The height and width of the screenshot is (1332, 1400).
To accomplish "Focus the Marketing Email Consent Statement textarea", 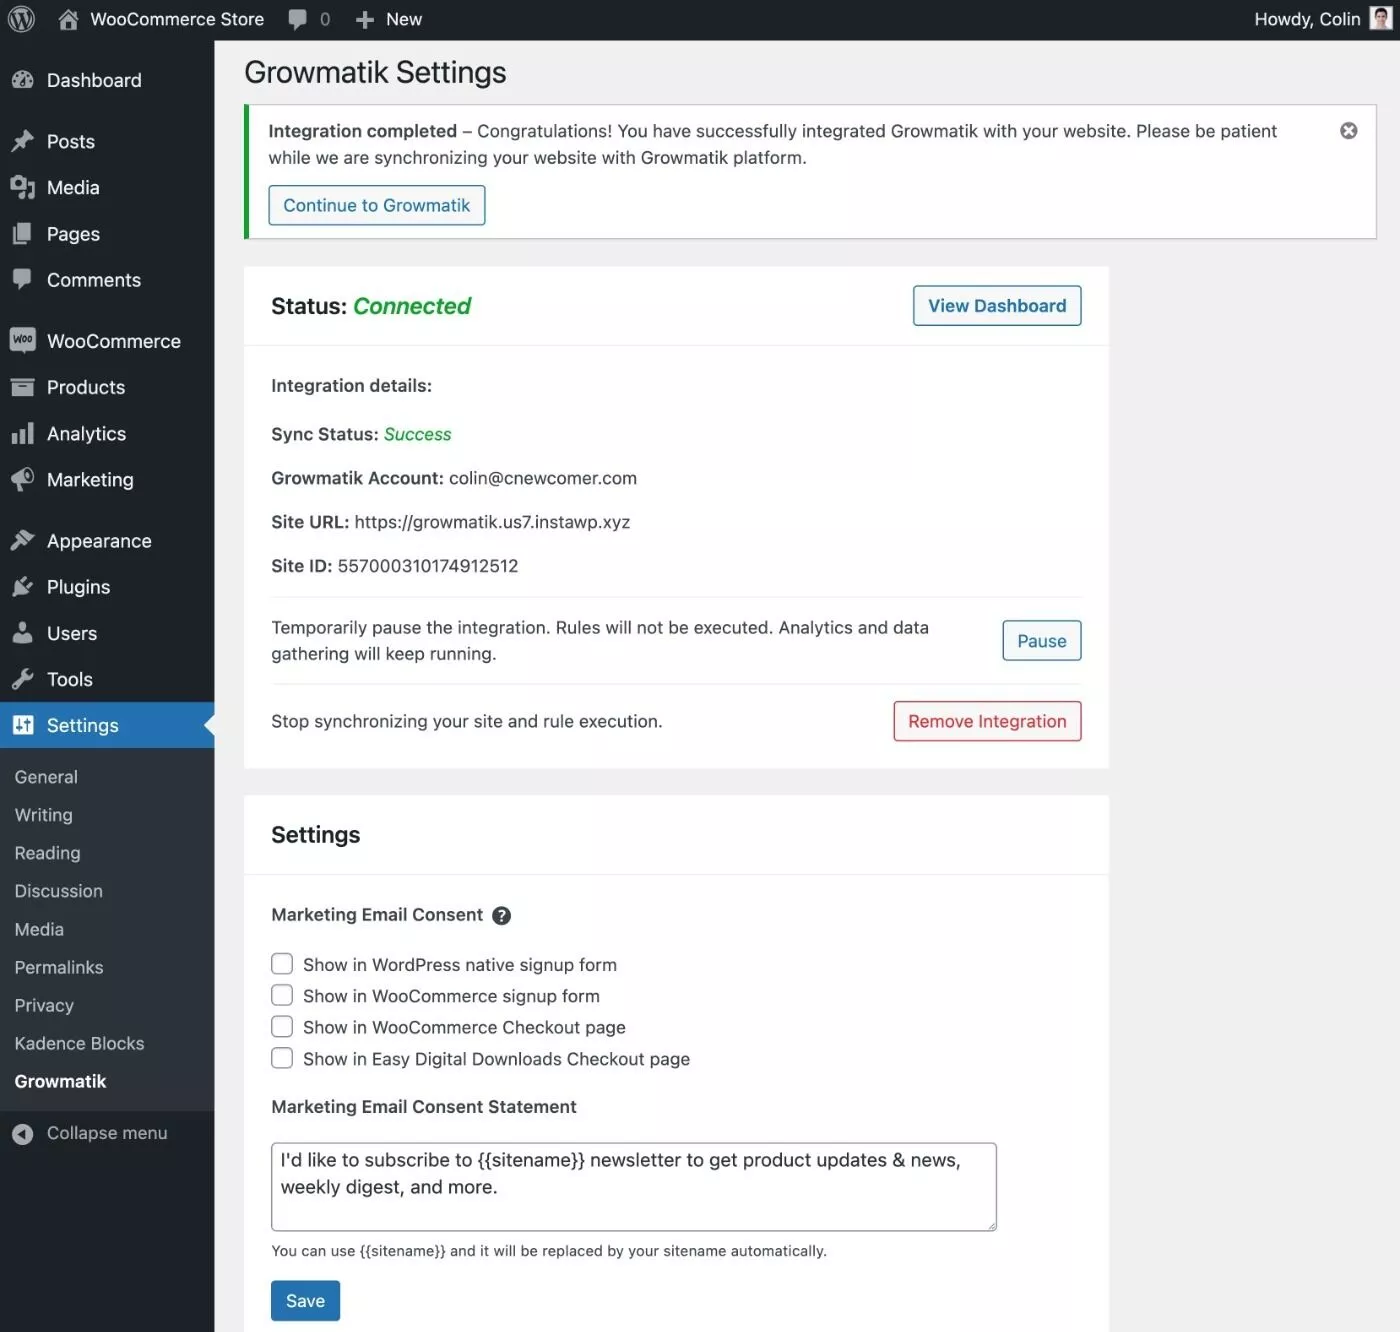I will coord(634,1187).
